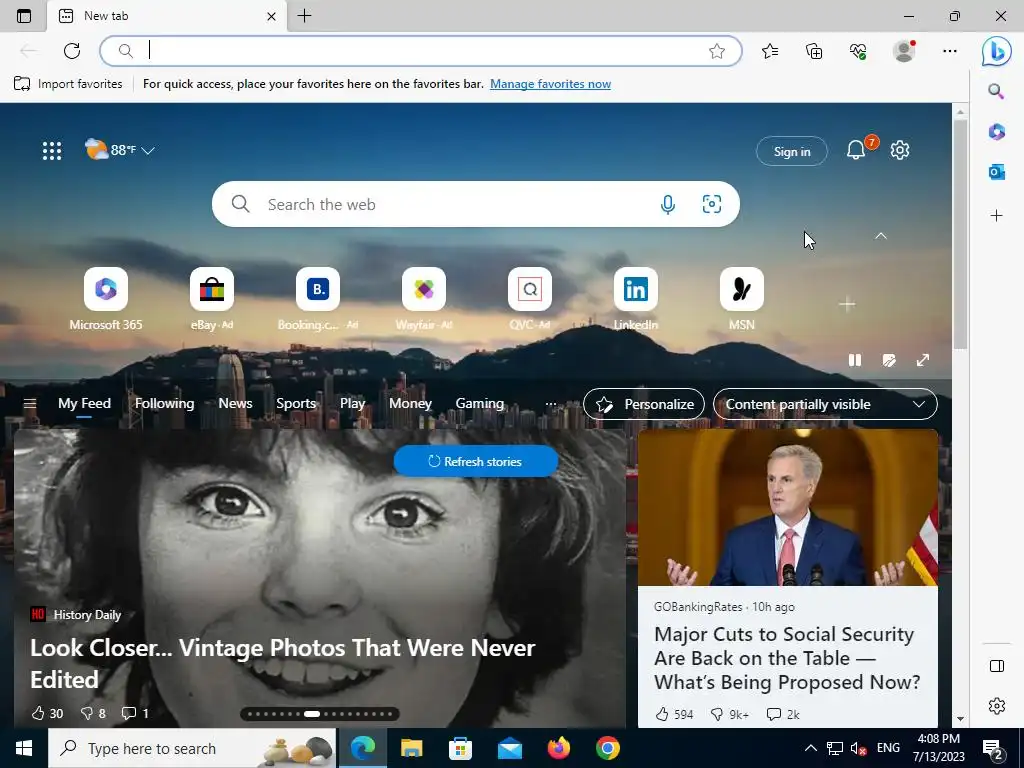This screenshot has width=1024, height=768.
Task: Open File Explorer from taskbar
Action: pyautogui.click(x=411, y=748)
